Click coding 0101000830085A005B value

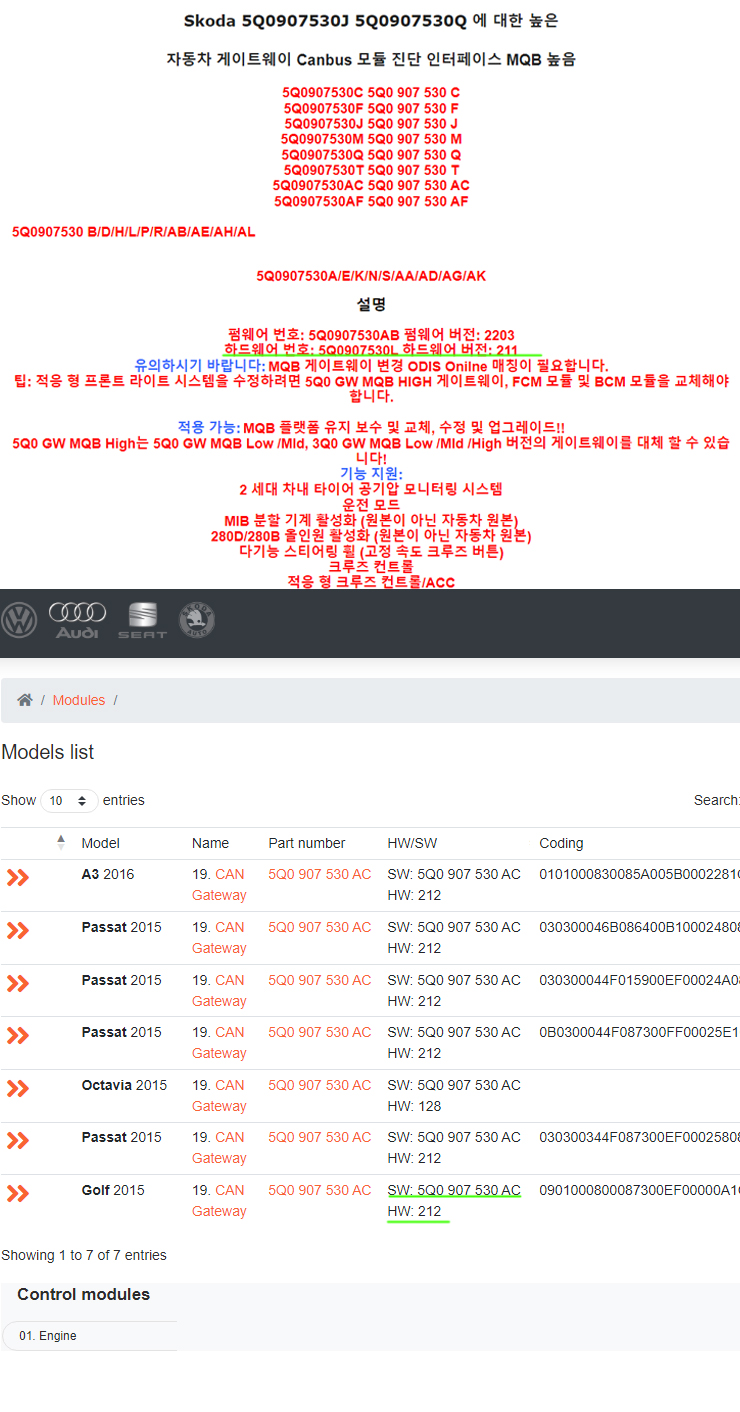coord(639,874)
